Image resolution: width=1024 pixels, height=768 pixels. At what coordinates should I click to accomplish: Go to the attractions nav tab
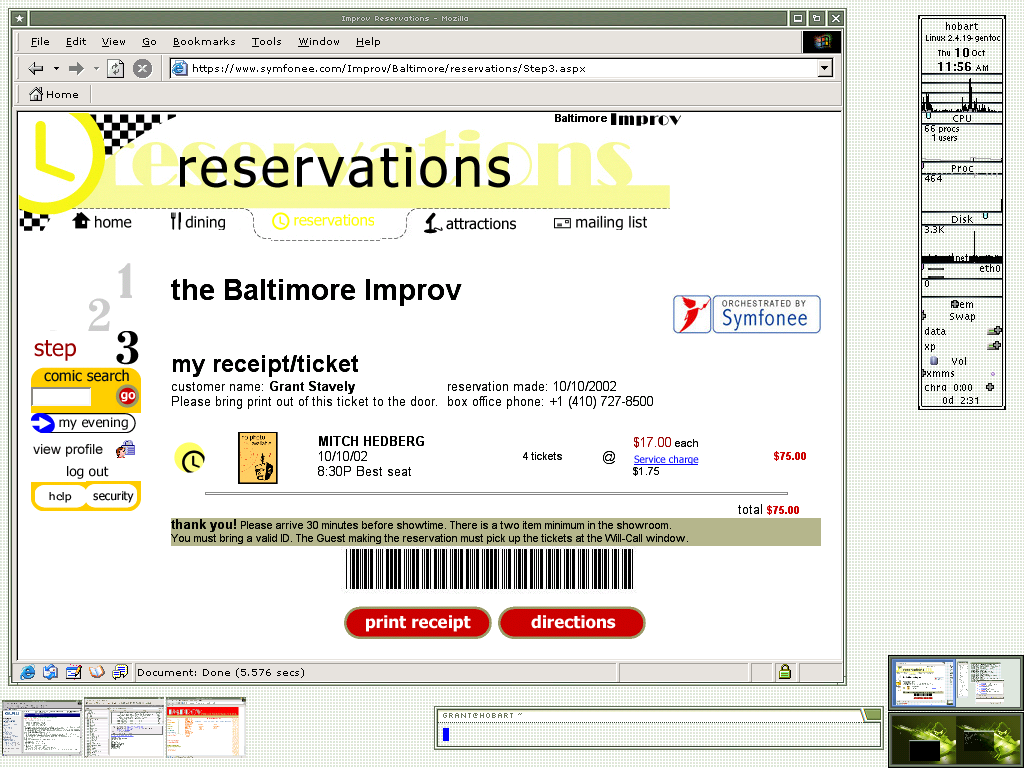470,223
